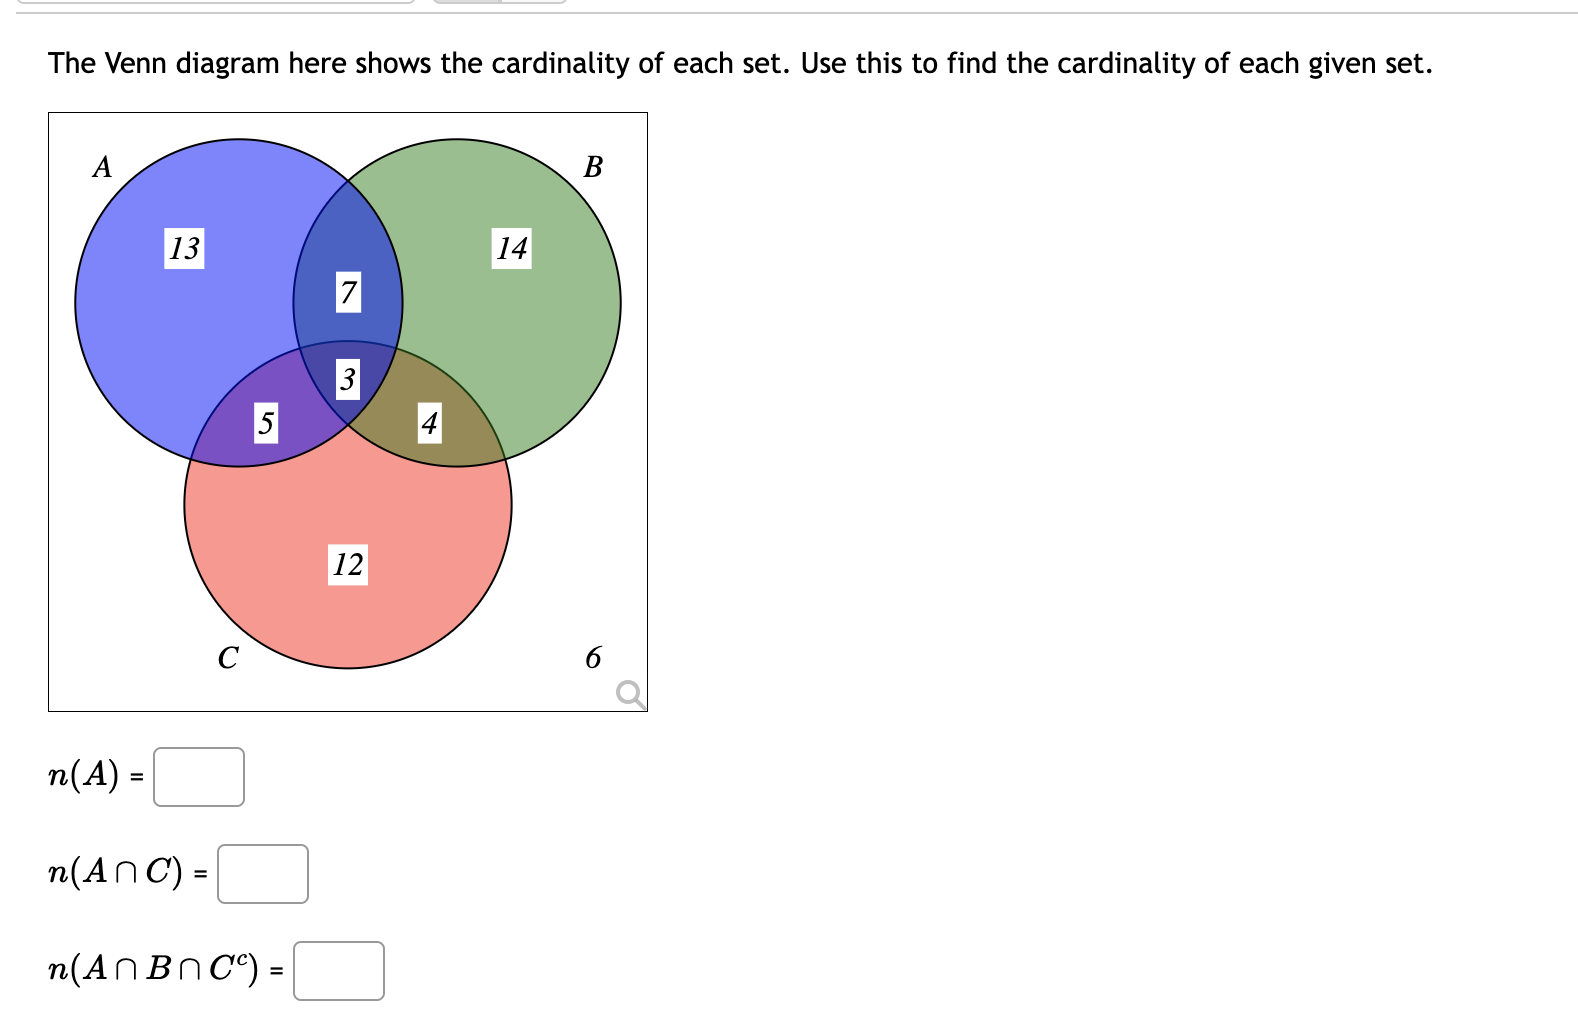Click the region labeled 14 in circle B
The width and height of the screenshot is (1578, 1024).
click(510, 249)
